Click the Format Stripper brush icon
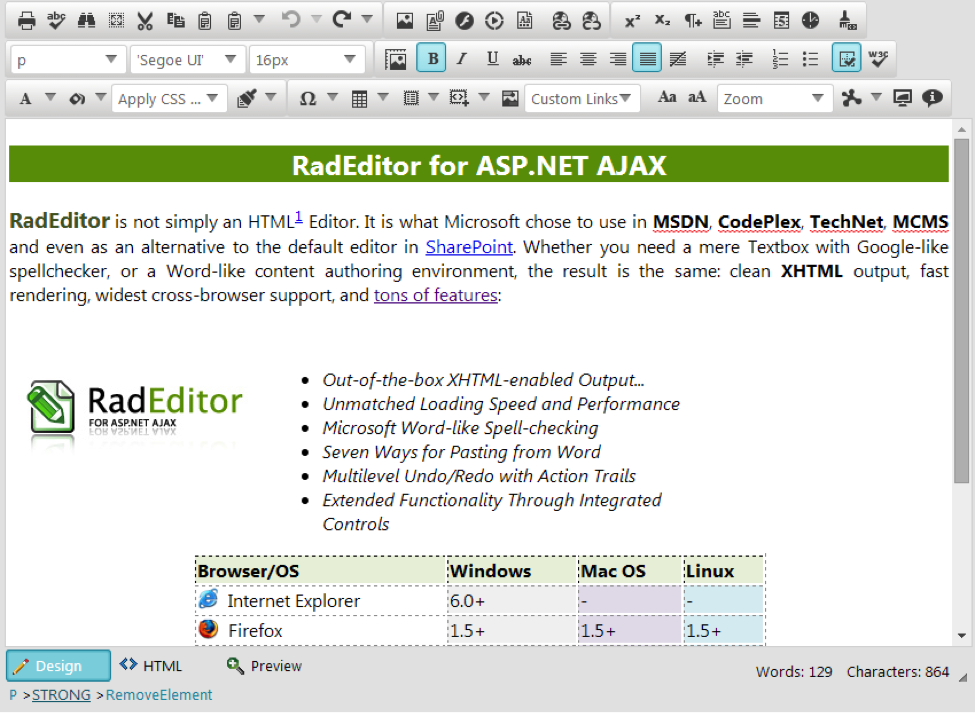975x713 pixels. tap(848, 21)
